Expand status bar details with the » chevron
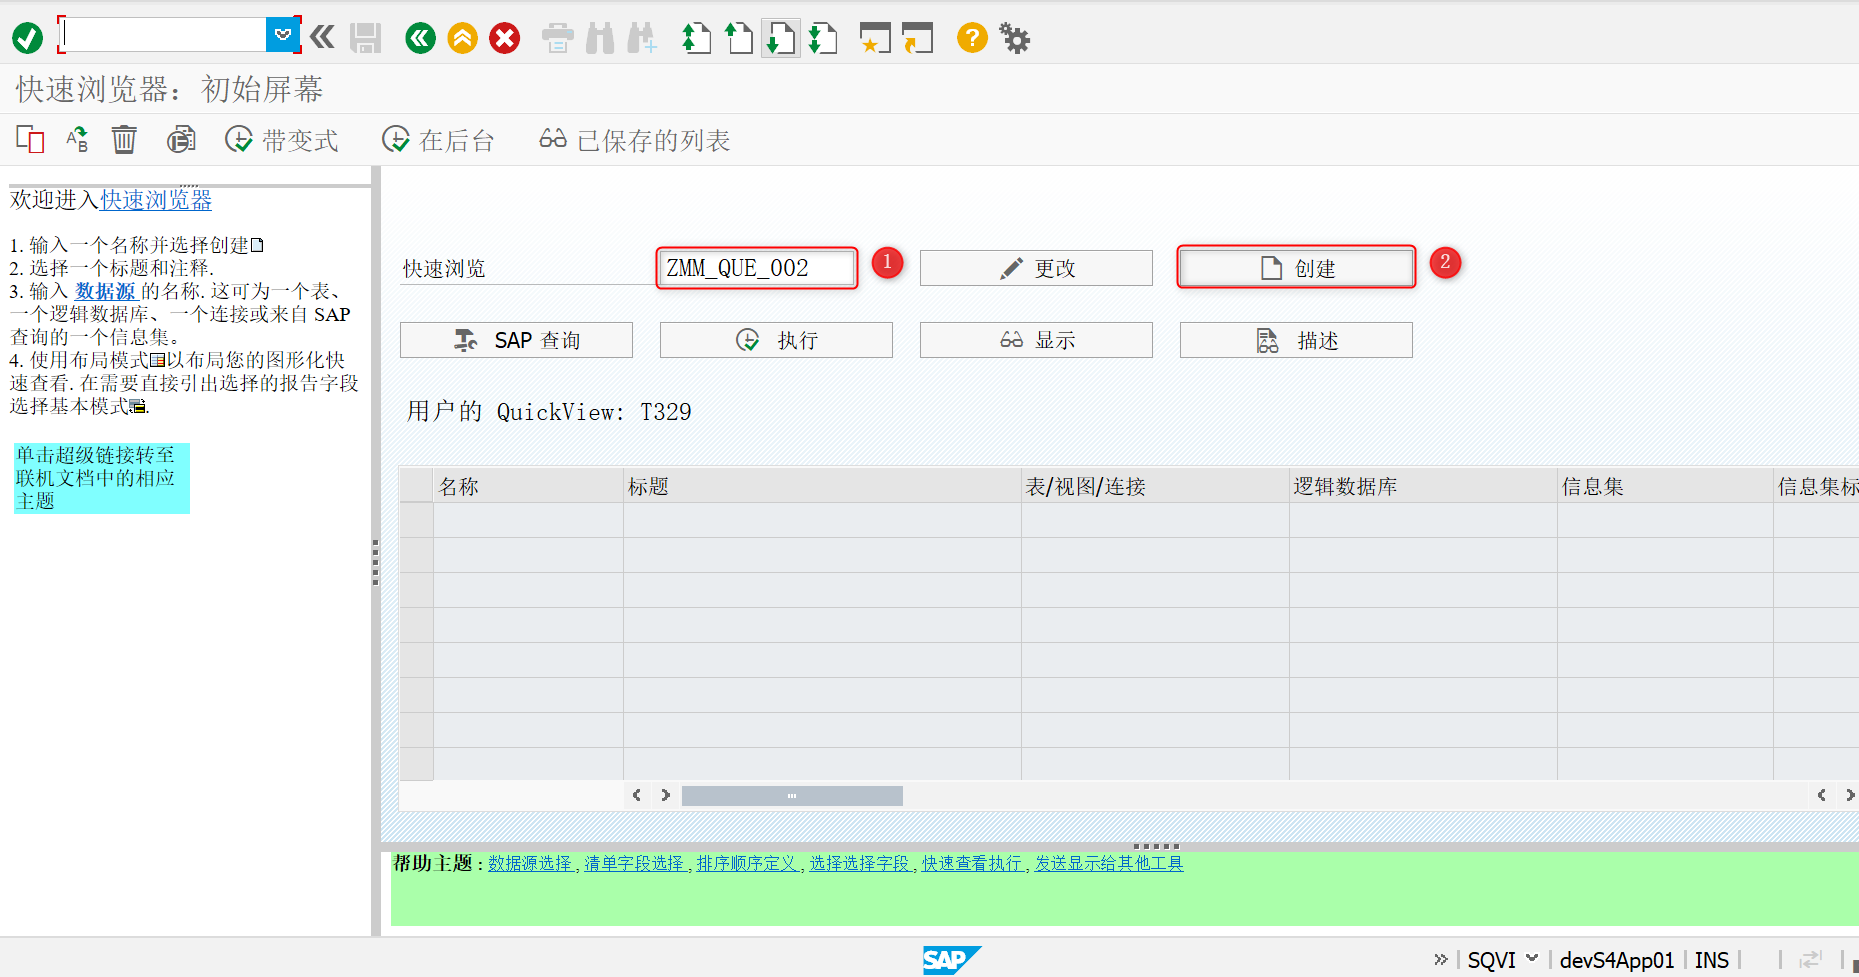1859x977 pixels. click(x=1443, y=959)
